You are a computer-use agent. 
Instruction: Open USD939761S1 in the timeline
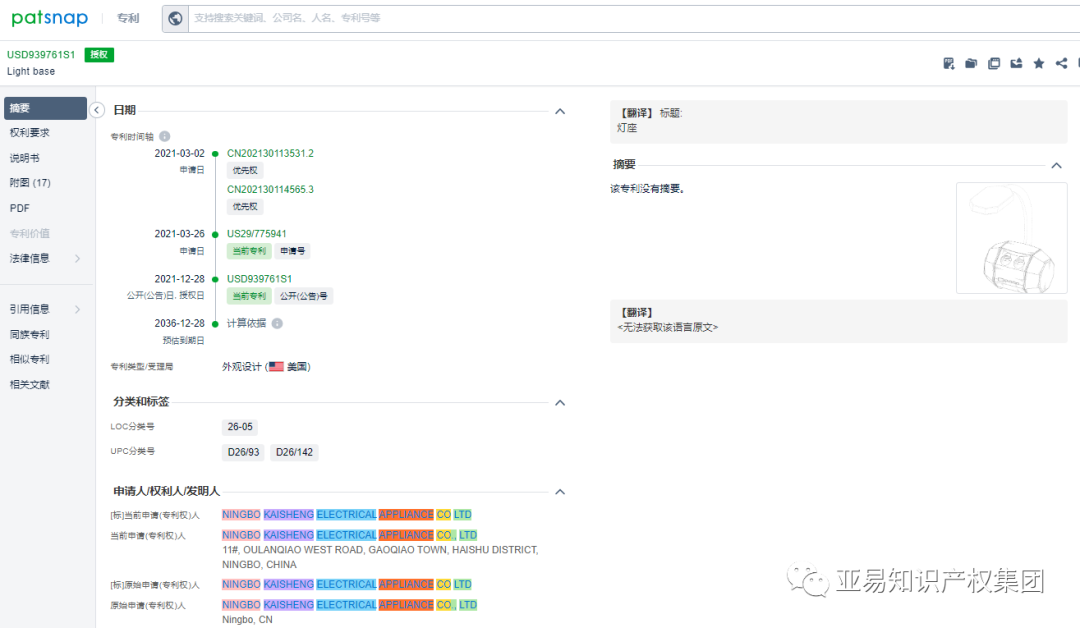point(259,279)
